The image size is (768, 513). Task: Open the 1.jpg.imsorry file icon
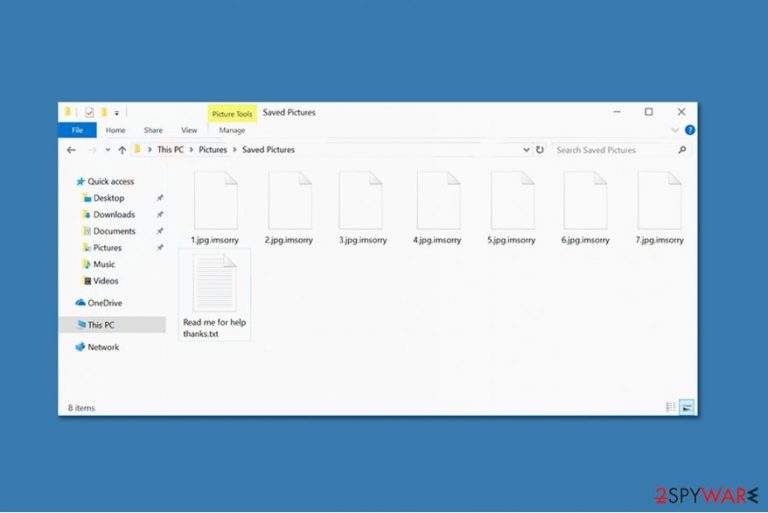pyautogui.click(x=216, y=200)
